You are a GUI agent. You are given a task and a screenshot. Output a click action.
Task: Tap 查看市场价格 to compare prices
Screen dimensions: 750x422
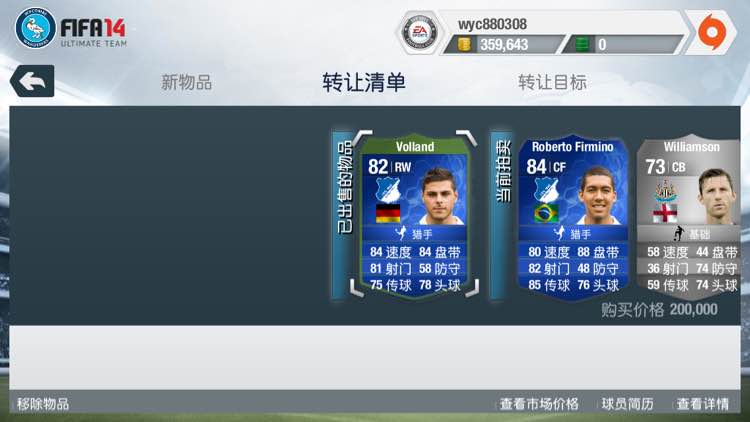(539, 404)
